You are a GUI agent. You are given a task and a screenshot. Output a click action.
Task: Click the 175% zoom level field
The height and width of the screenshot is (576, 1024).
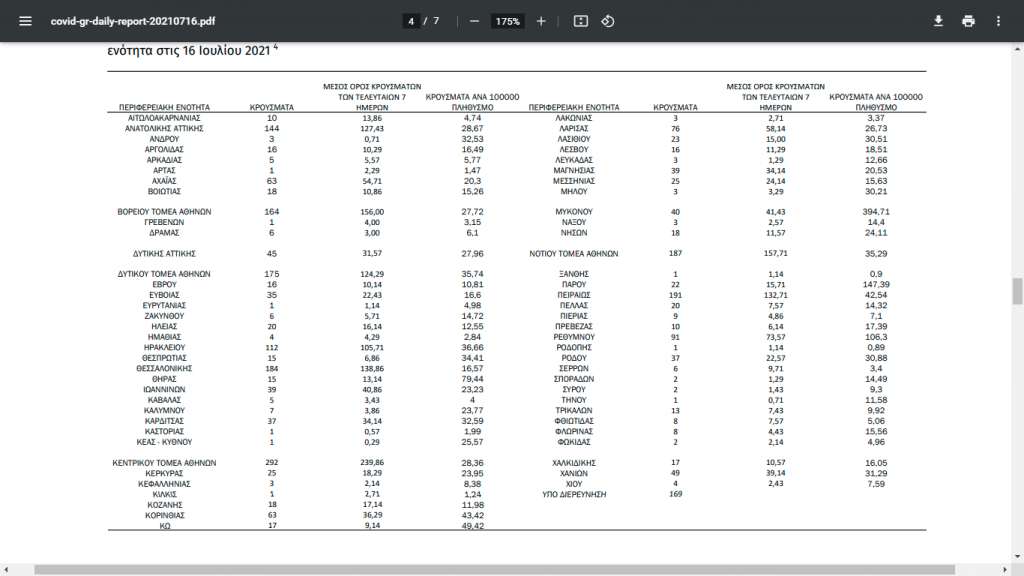pos(507,21)
